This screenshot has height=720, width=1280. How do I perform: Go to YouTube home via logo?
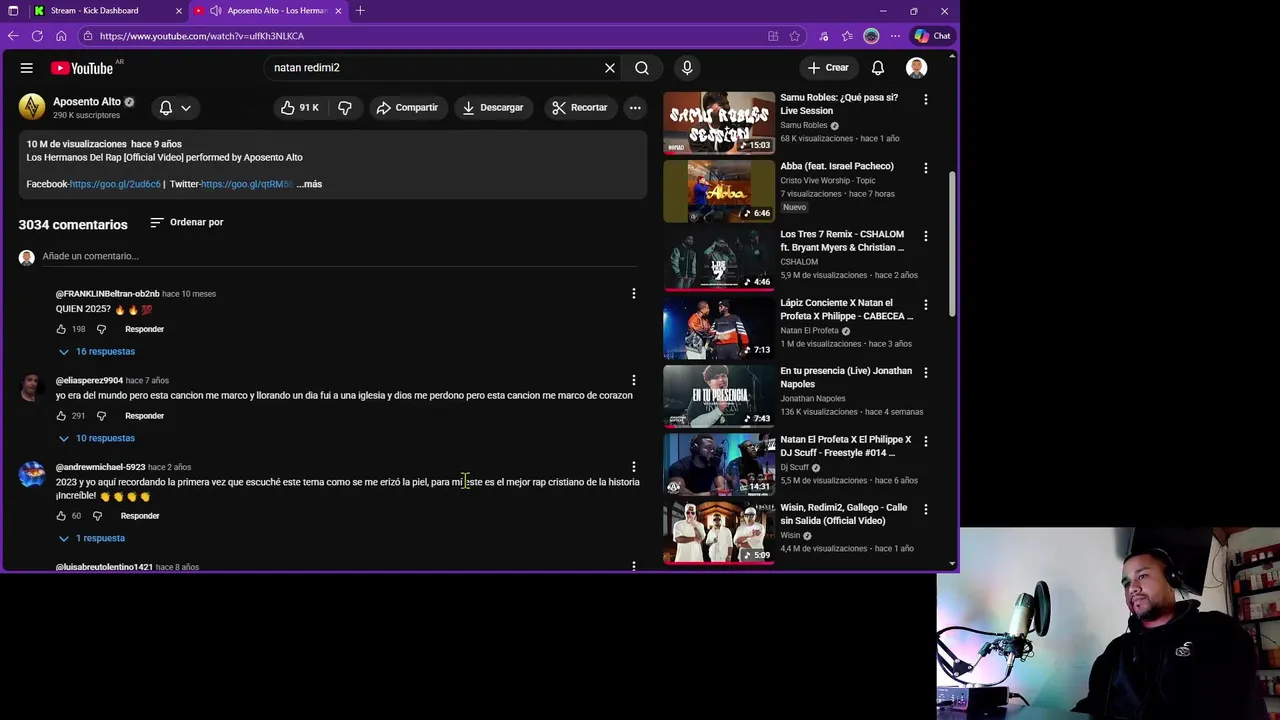(x=82, y=68)
